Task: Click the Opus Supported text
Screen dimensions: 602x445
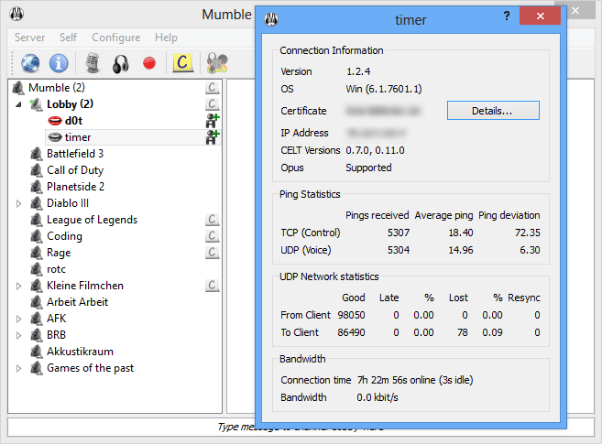Action: 369,168
